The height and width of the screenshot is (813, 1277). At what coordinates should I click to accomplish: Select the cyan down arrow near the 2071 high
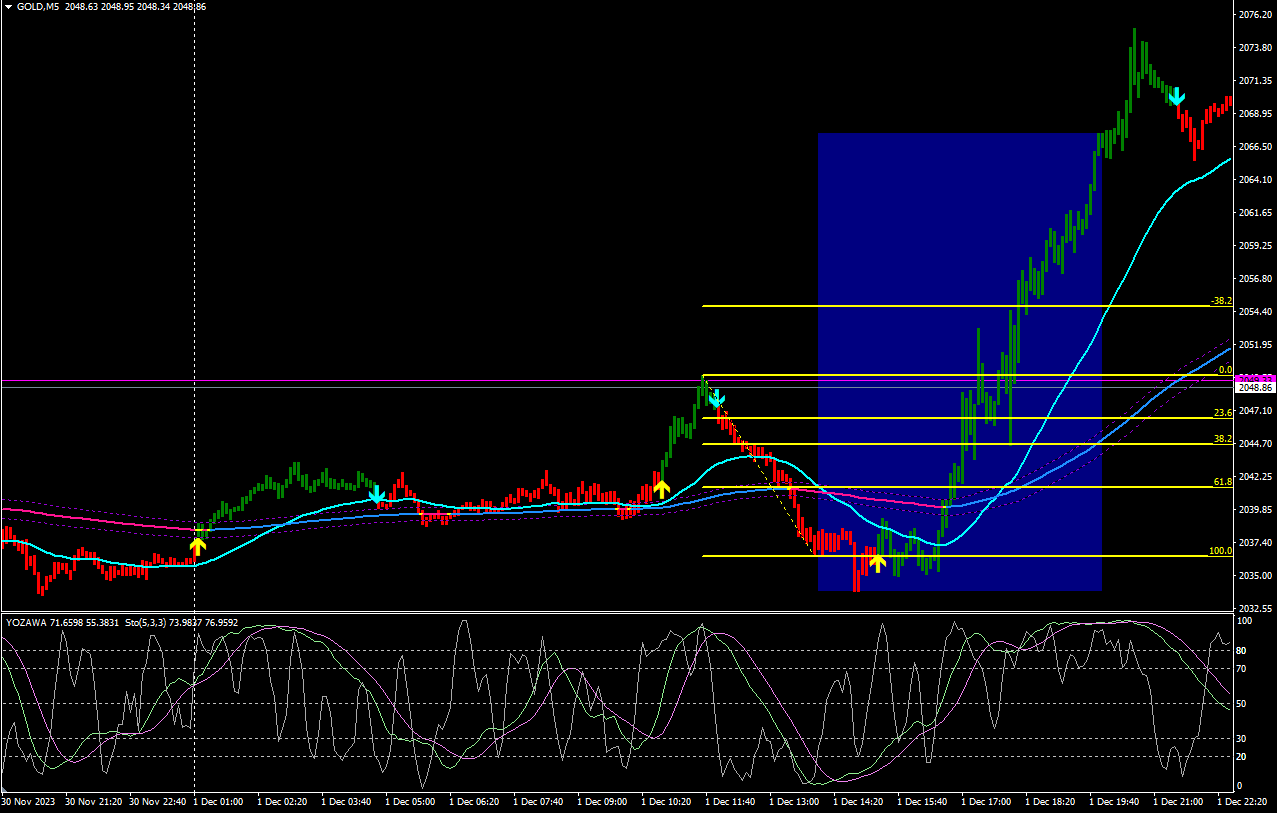click(1176, 96)
